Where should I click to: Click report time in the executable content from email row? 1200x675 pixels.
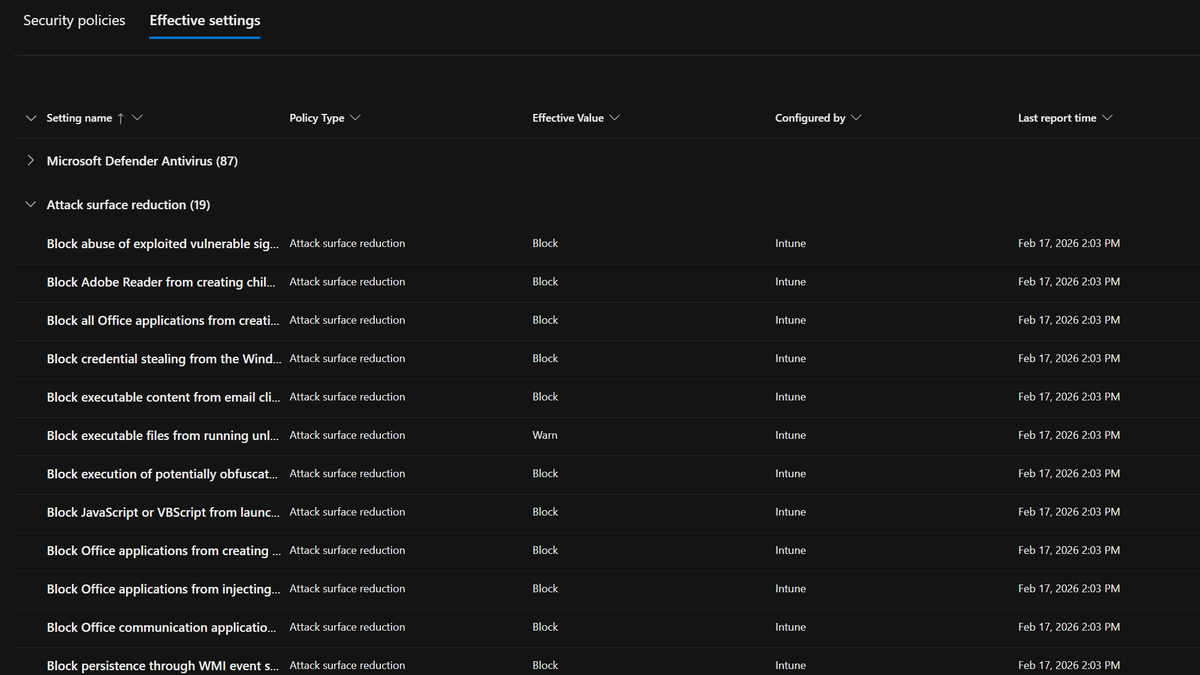tap(1069, 397)
